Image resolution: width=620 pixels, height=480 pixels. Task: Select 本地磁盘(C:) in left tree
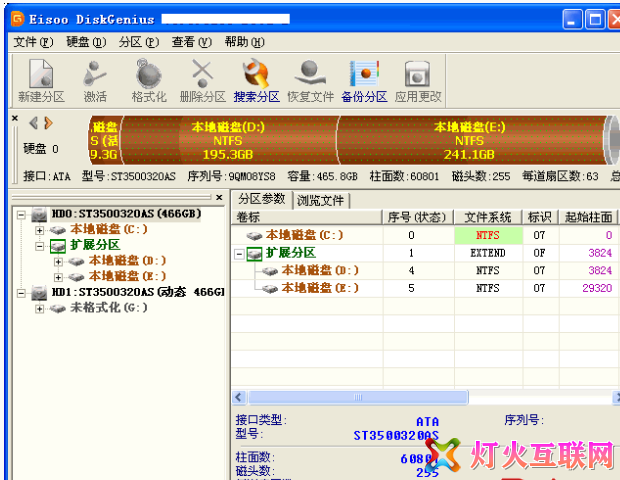click(109, 229)
